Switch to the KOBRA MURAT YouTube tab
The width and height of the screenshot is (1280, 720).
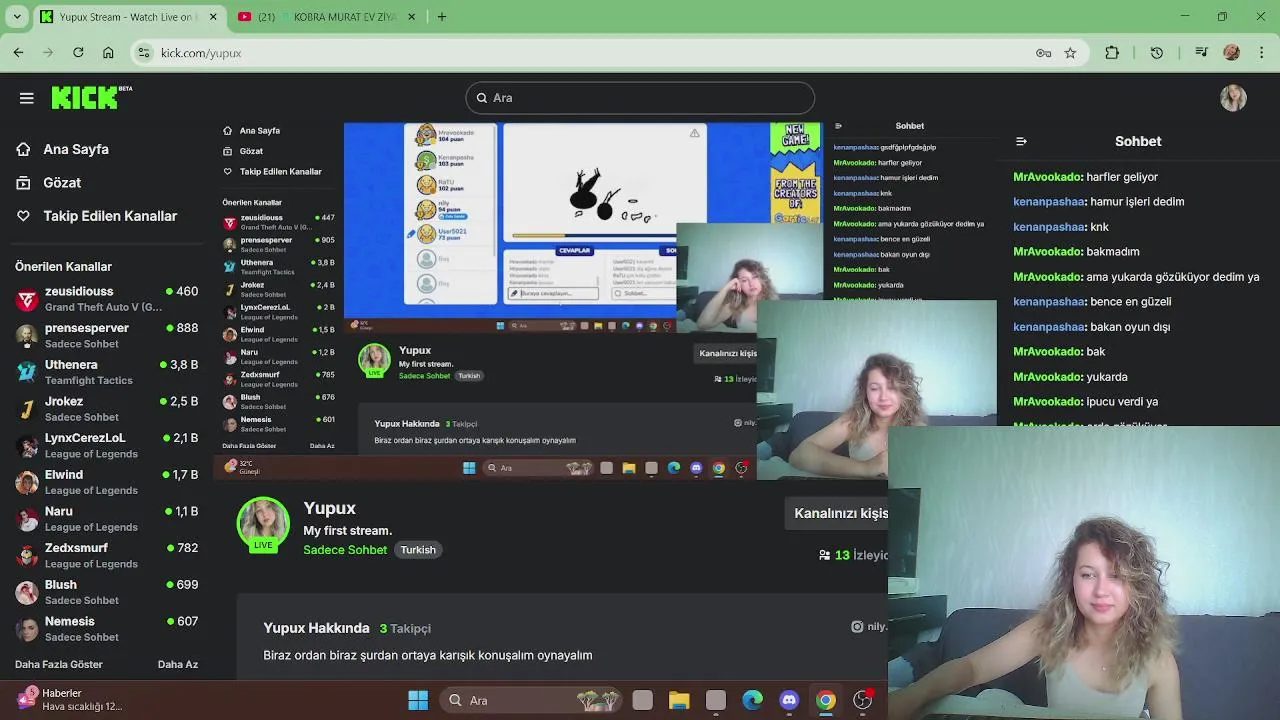[x=325, y=17]
